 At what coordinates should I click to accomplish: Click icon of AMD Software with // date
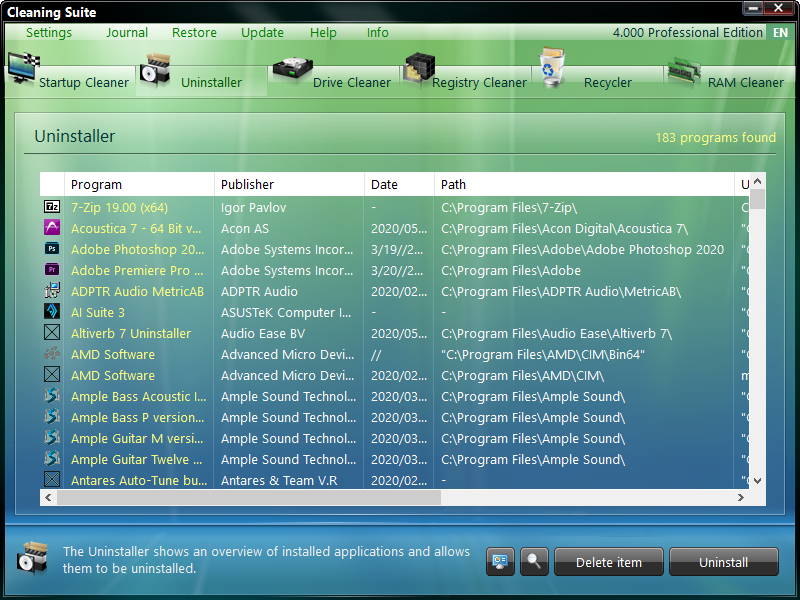pos(52,354)
